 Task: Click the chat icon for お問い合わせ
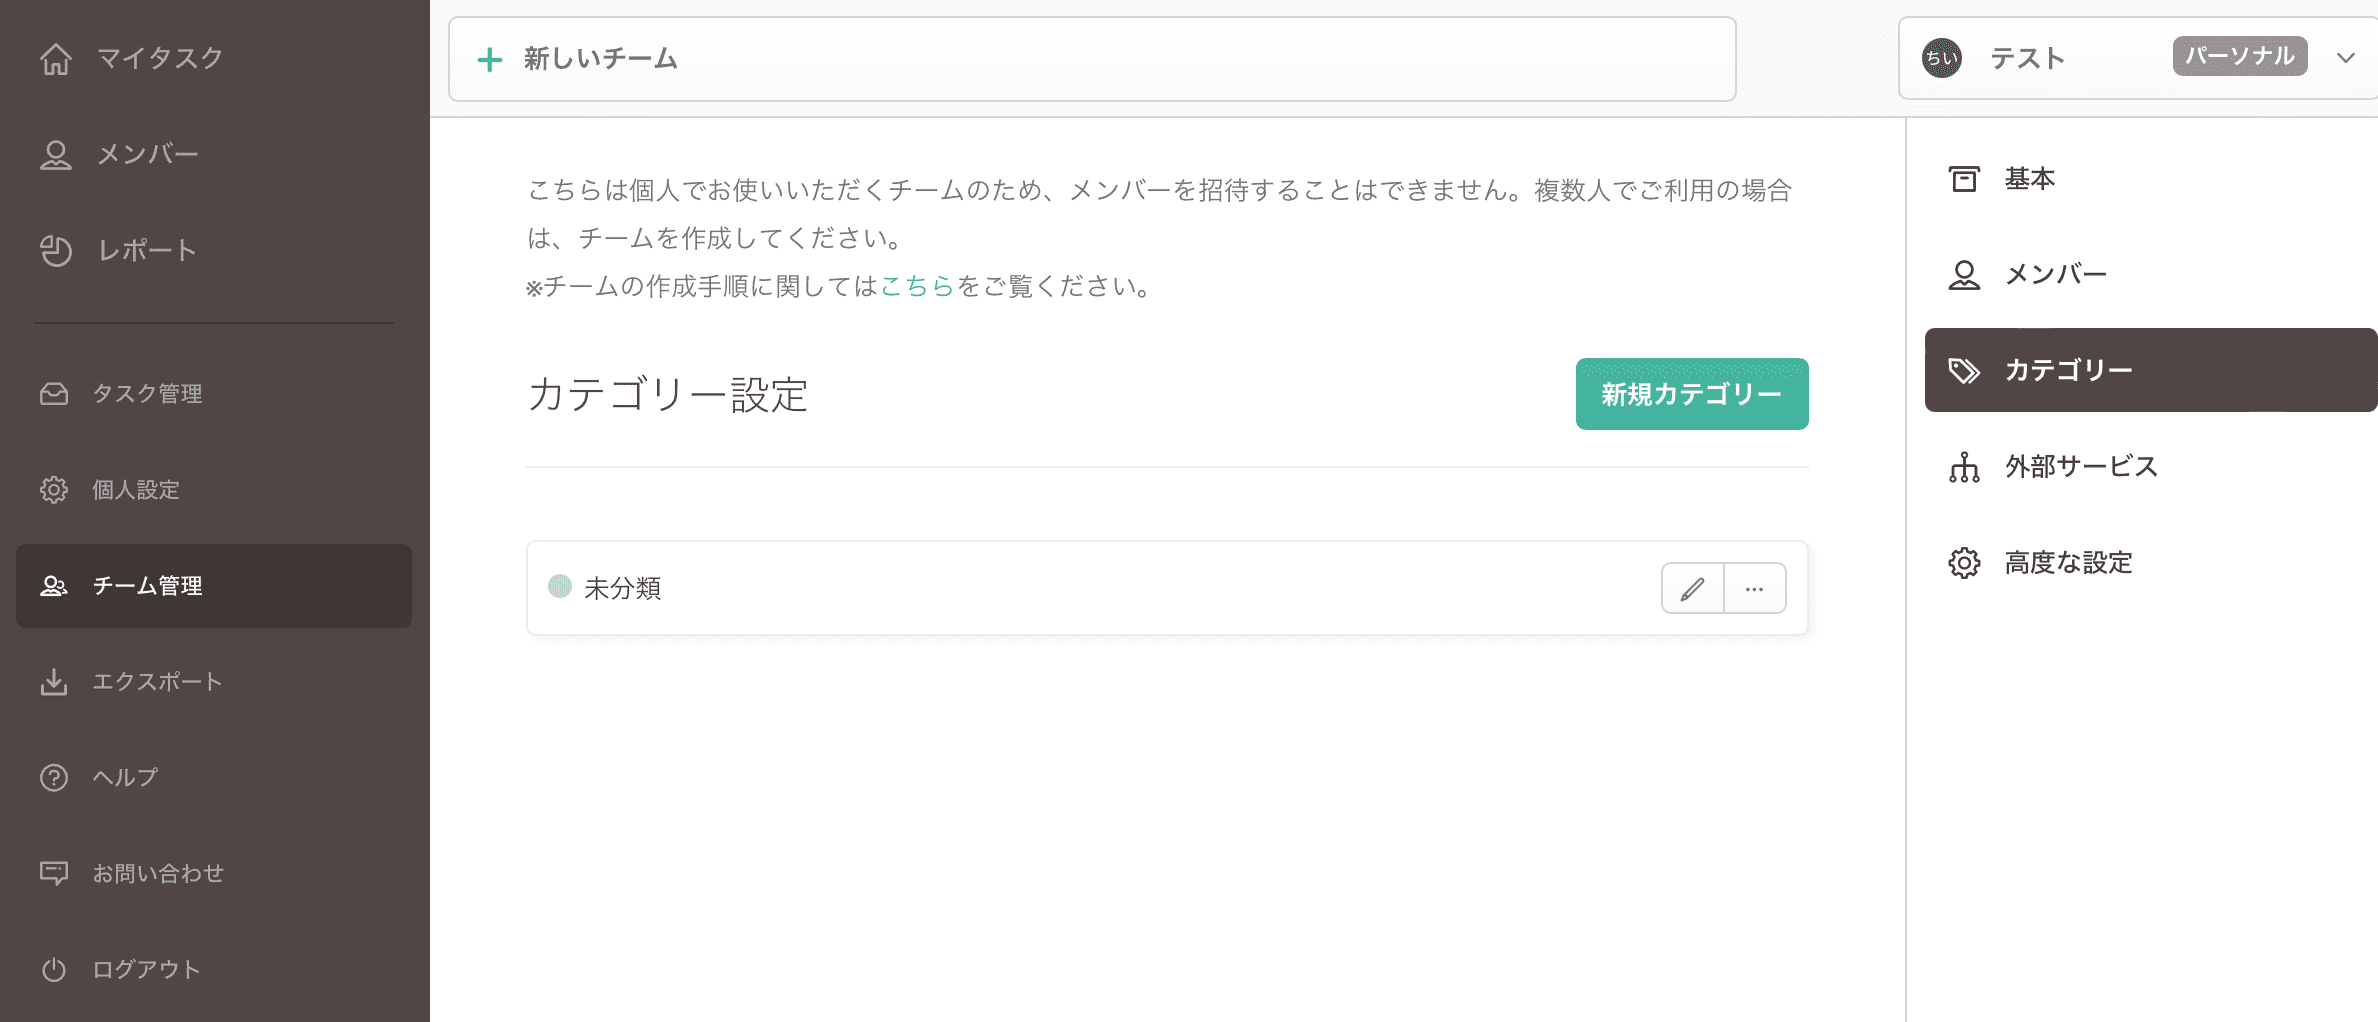click(54, 874)
